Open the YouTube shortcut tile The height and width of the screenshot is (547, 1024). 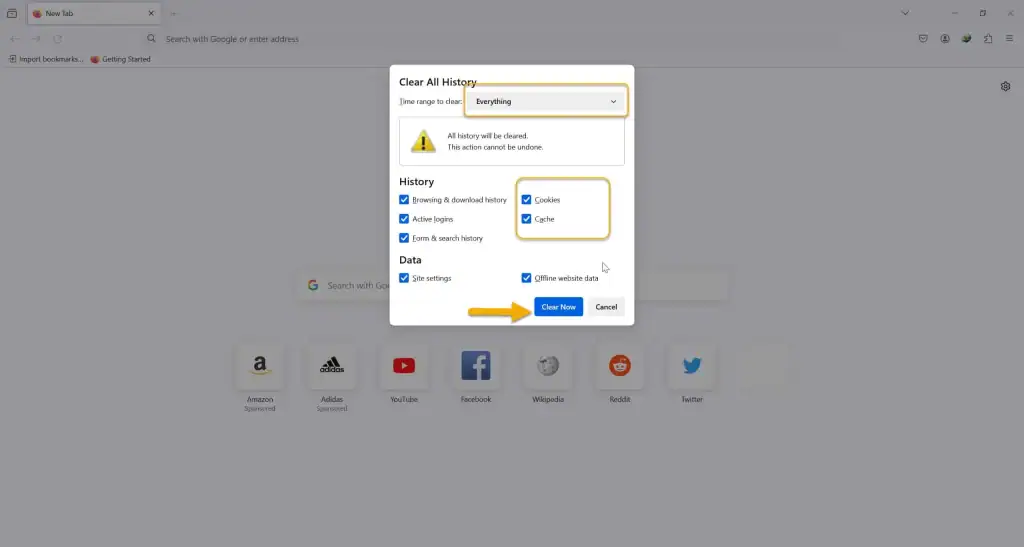(x=404, y=367)
